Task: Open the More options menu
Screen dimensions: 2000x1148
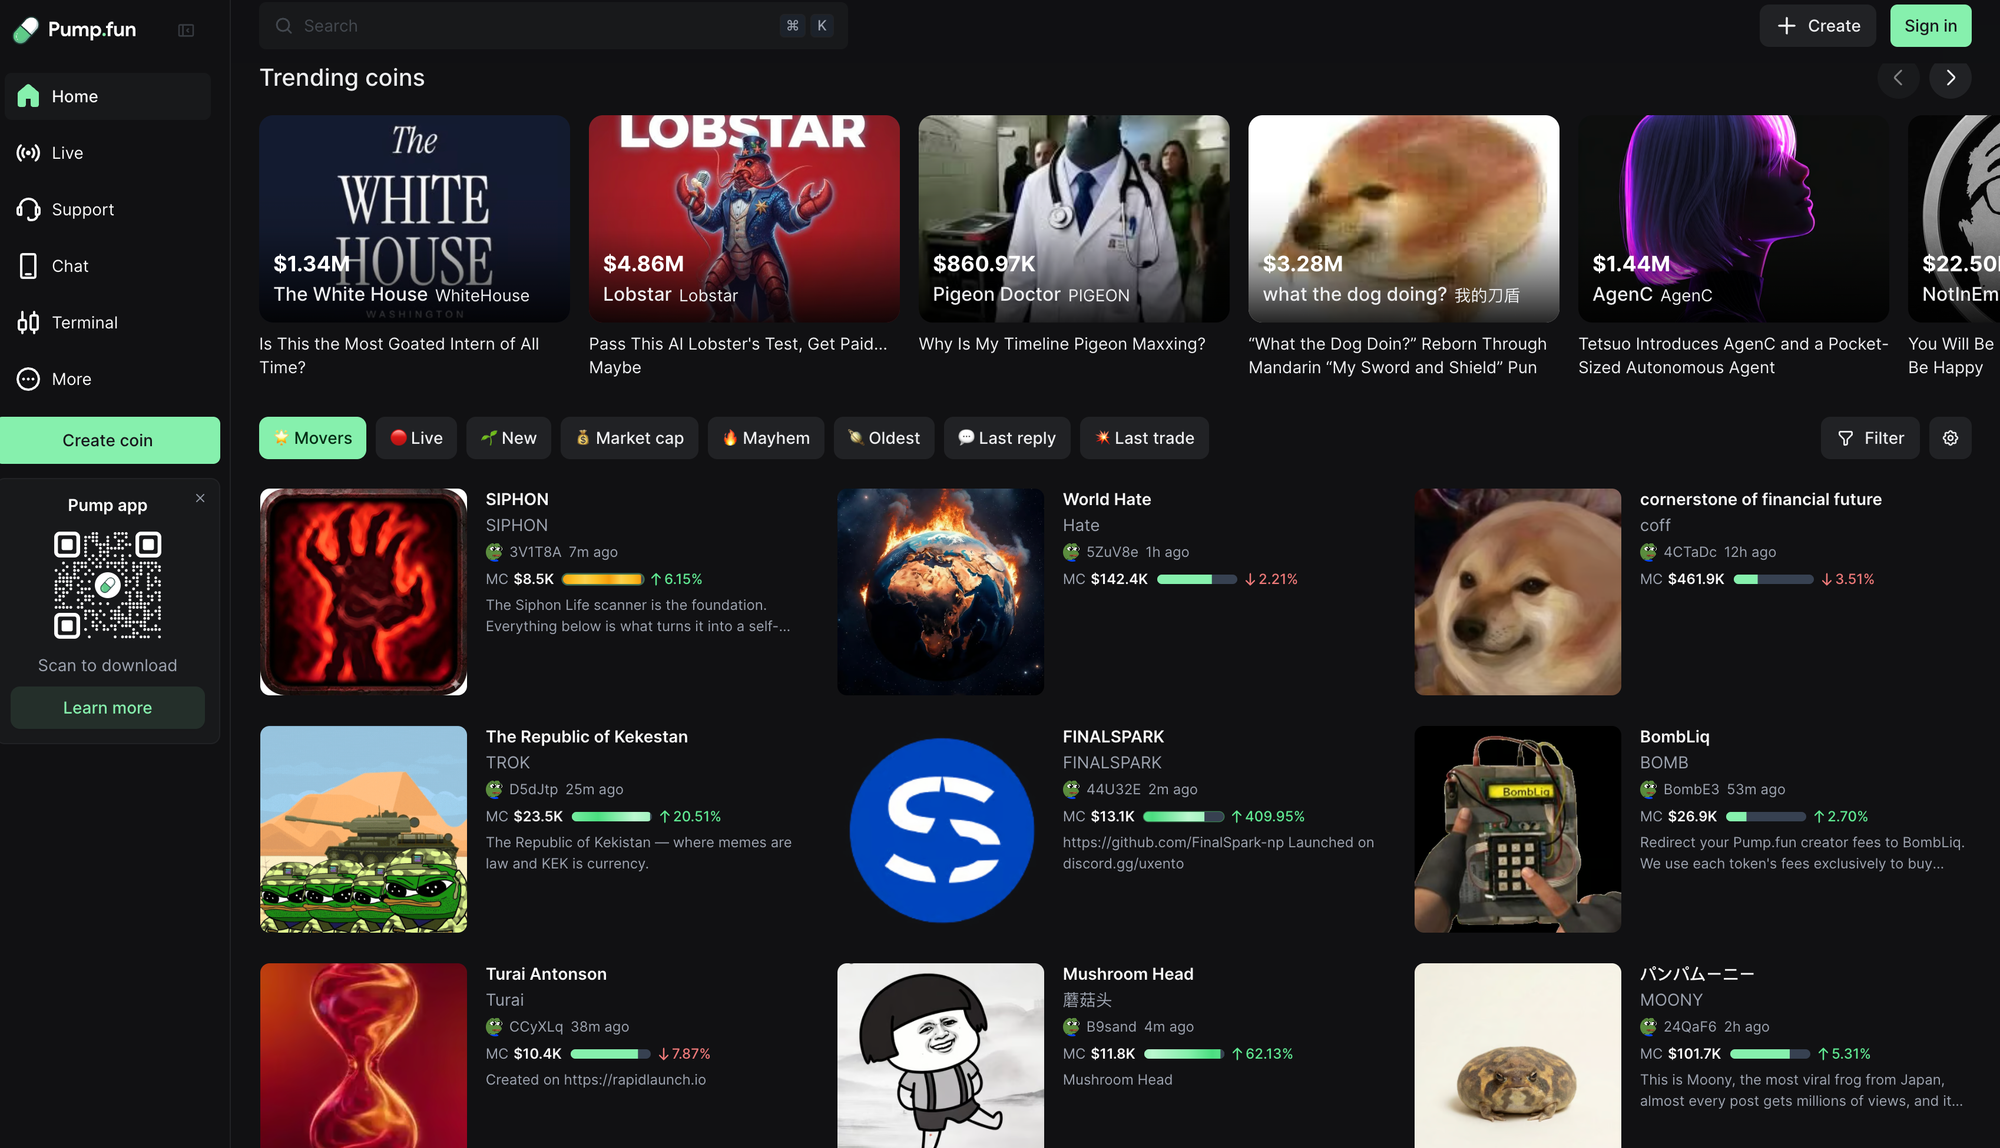Action: pos(71,379)
